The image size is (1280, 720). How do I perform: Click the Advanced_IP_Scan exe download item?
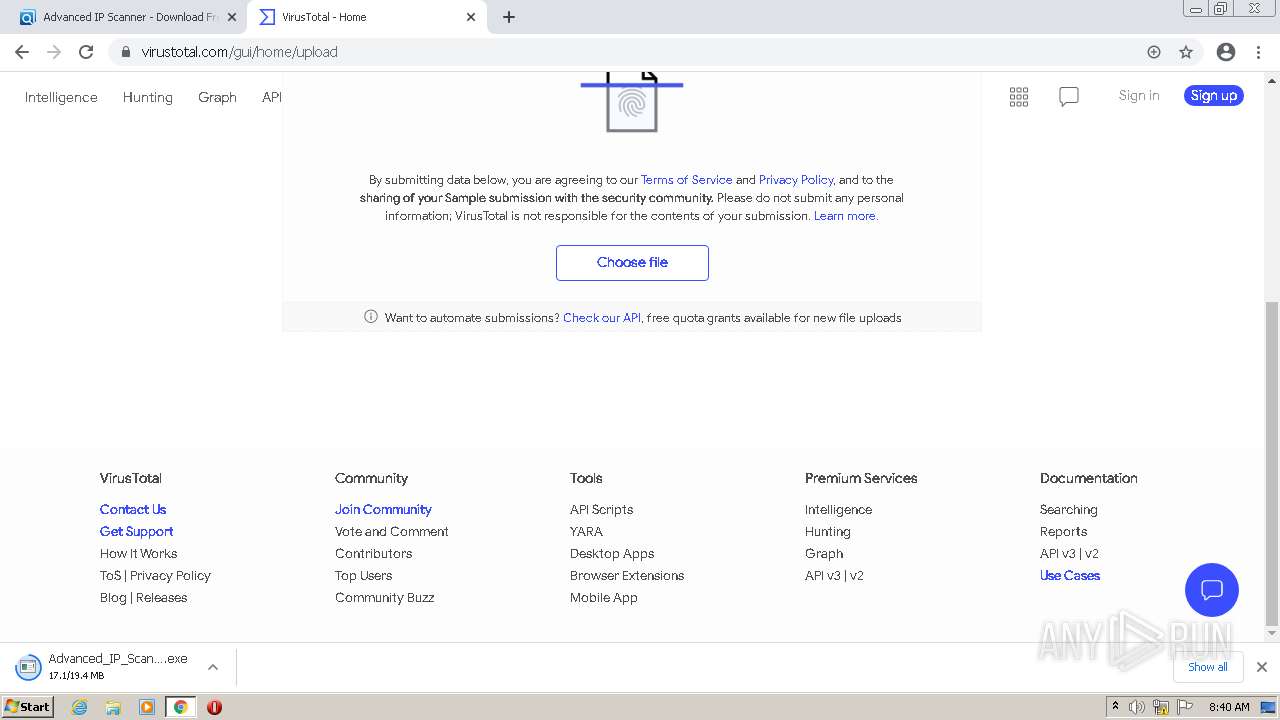tap(105, 667)
